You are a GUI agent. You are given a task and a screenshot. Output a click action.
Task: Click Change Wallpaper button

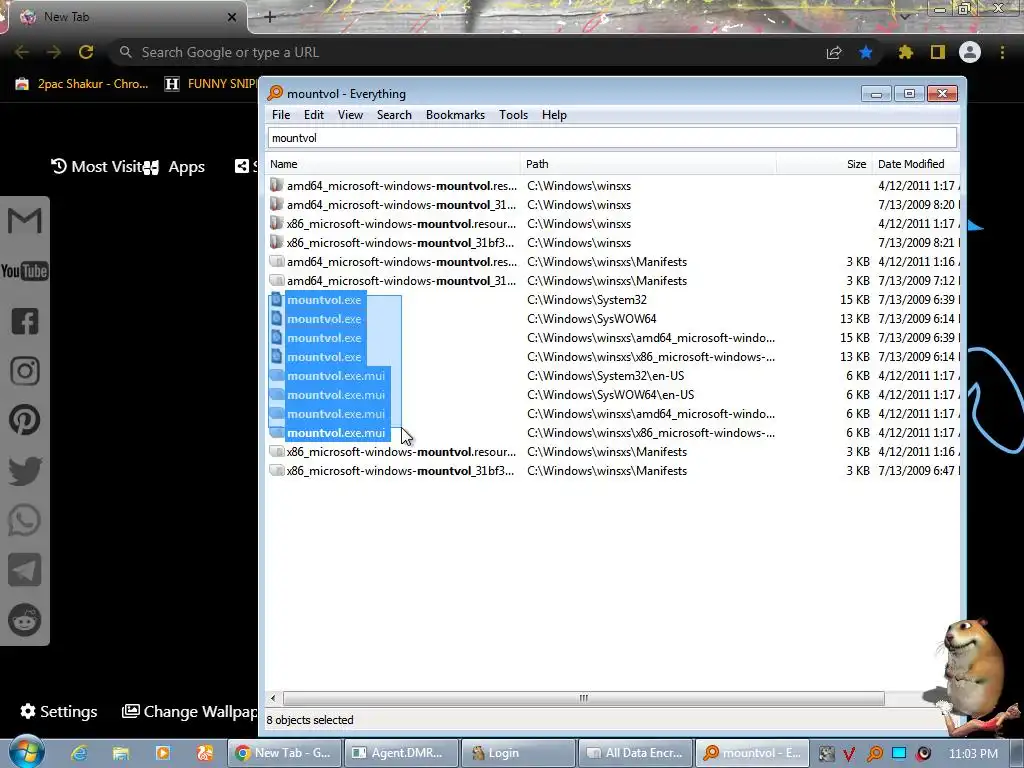(x=190, y=711)
